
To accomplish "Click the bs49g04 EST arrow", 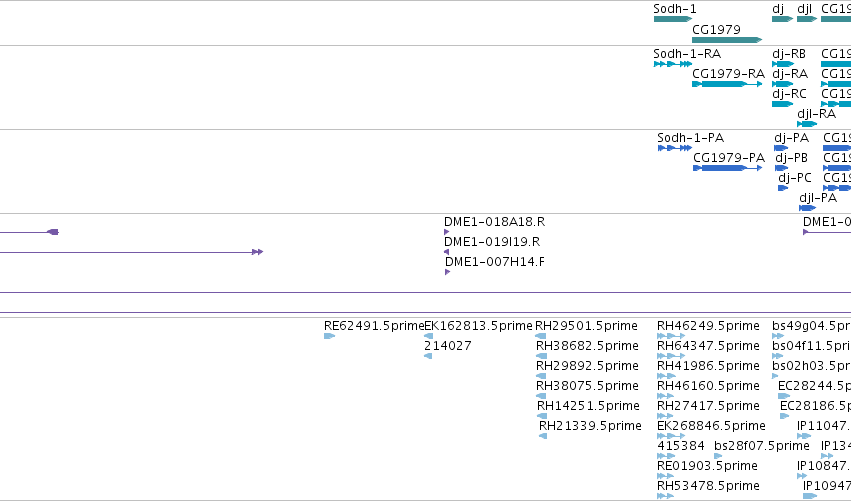I will tap(778, 337).
